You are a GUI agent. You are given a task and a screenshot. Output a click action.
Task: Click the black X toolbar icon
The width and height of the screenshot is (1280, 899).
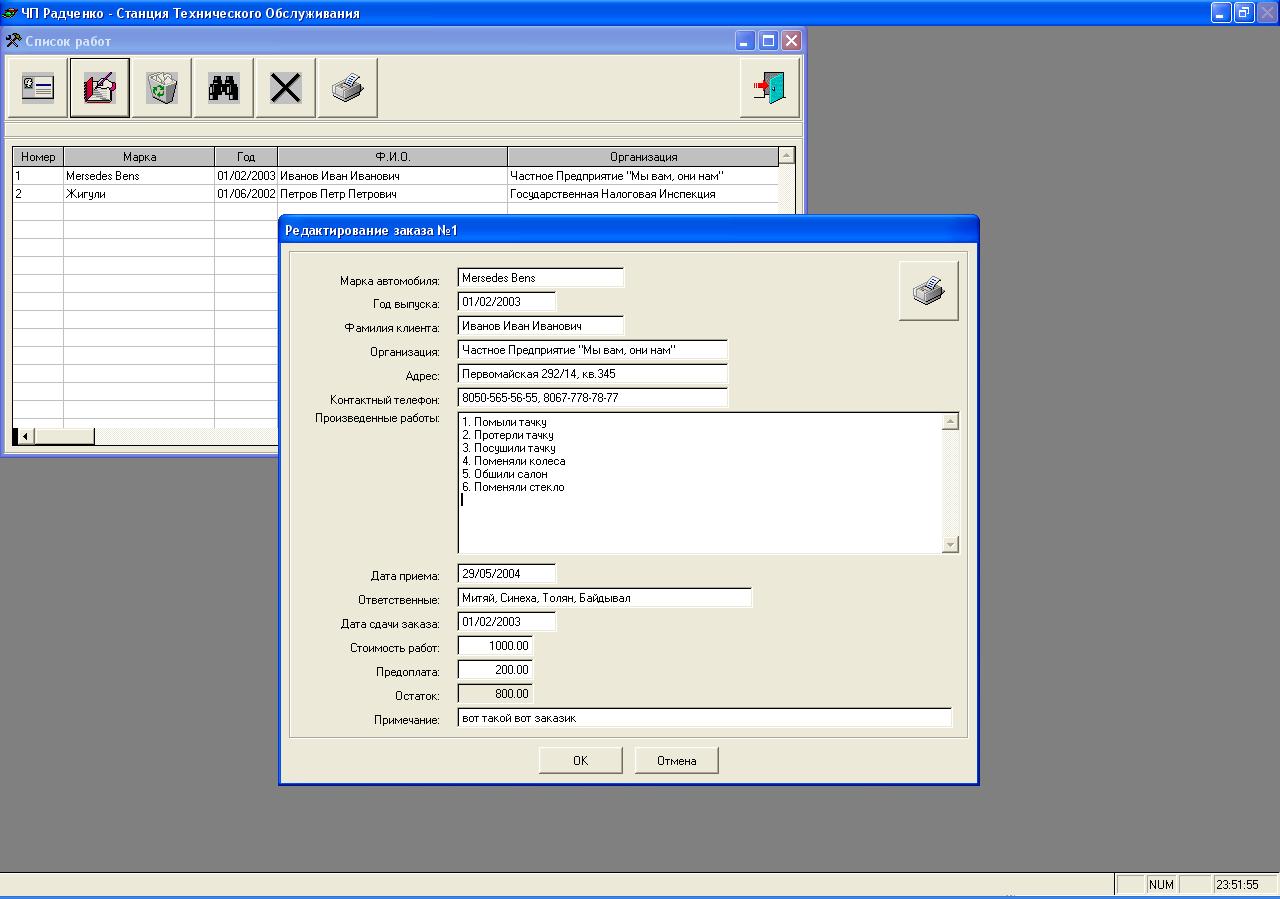[286, 88]
